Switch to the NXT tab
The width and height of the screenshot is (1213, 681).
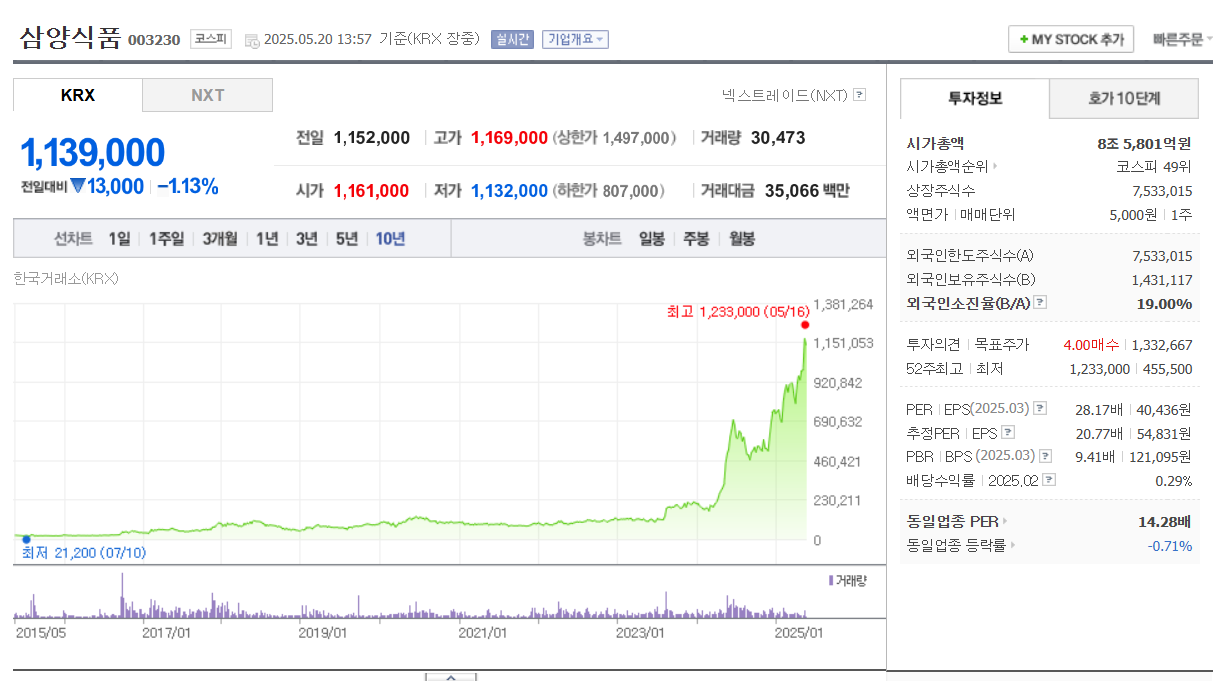pyautogui.click(x=208, y=95)
